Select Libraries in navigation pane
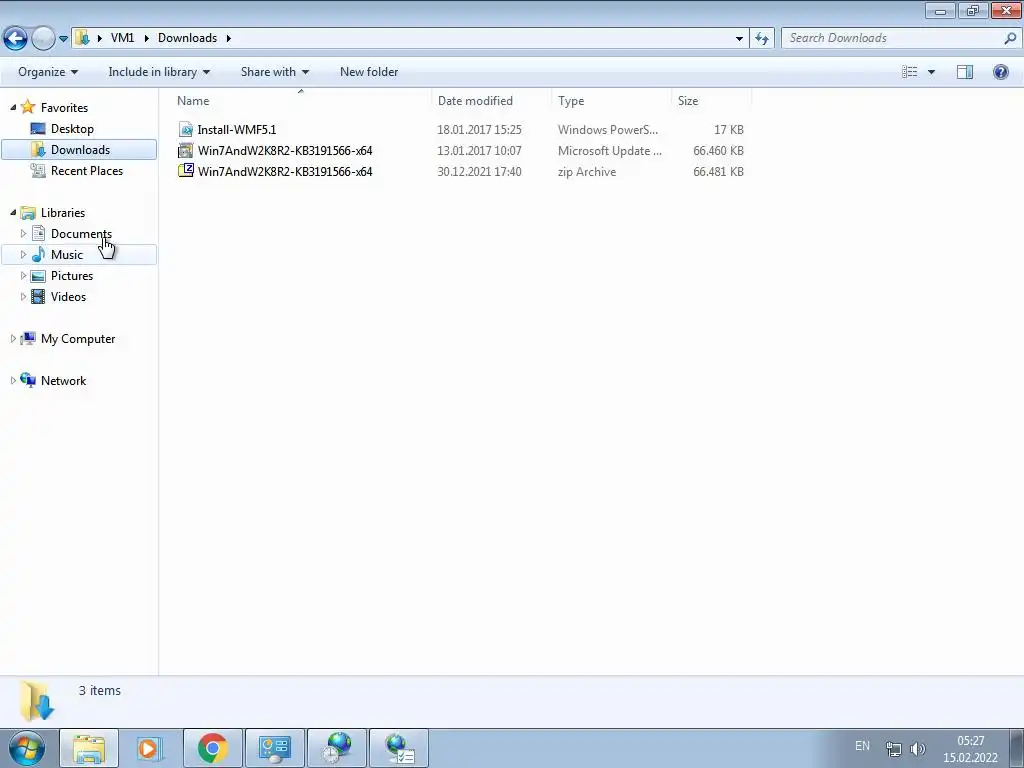This screenshot has height=768, width=1024. click(x=63, y=213)
